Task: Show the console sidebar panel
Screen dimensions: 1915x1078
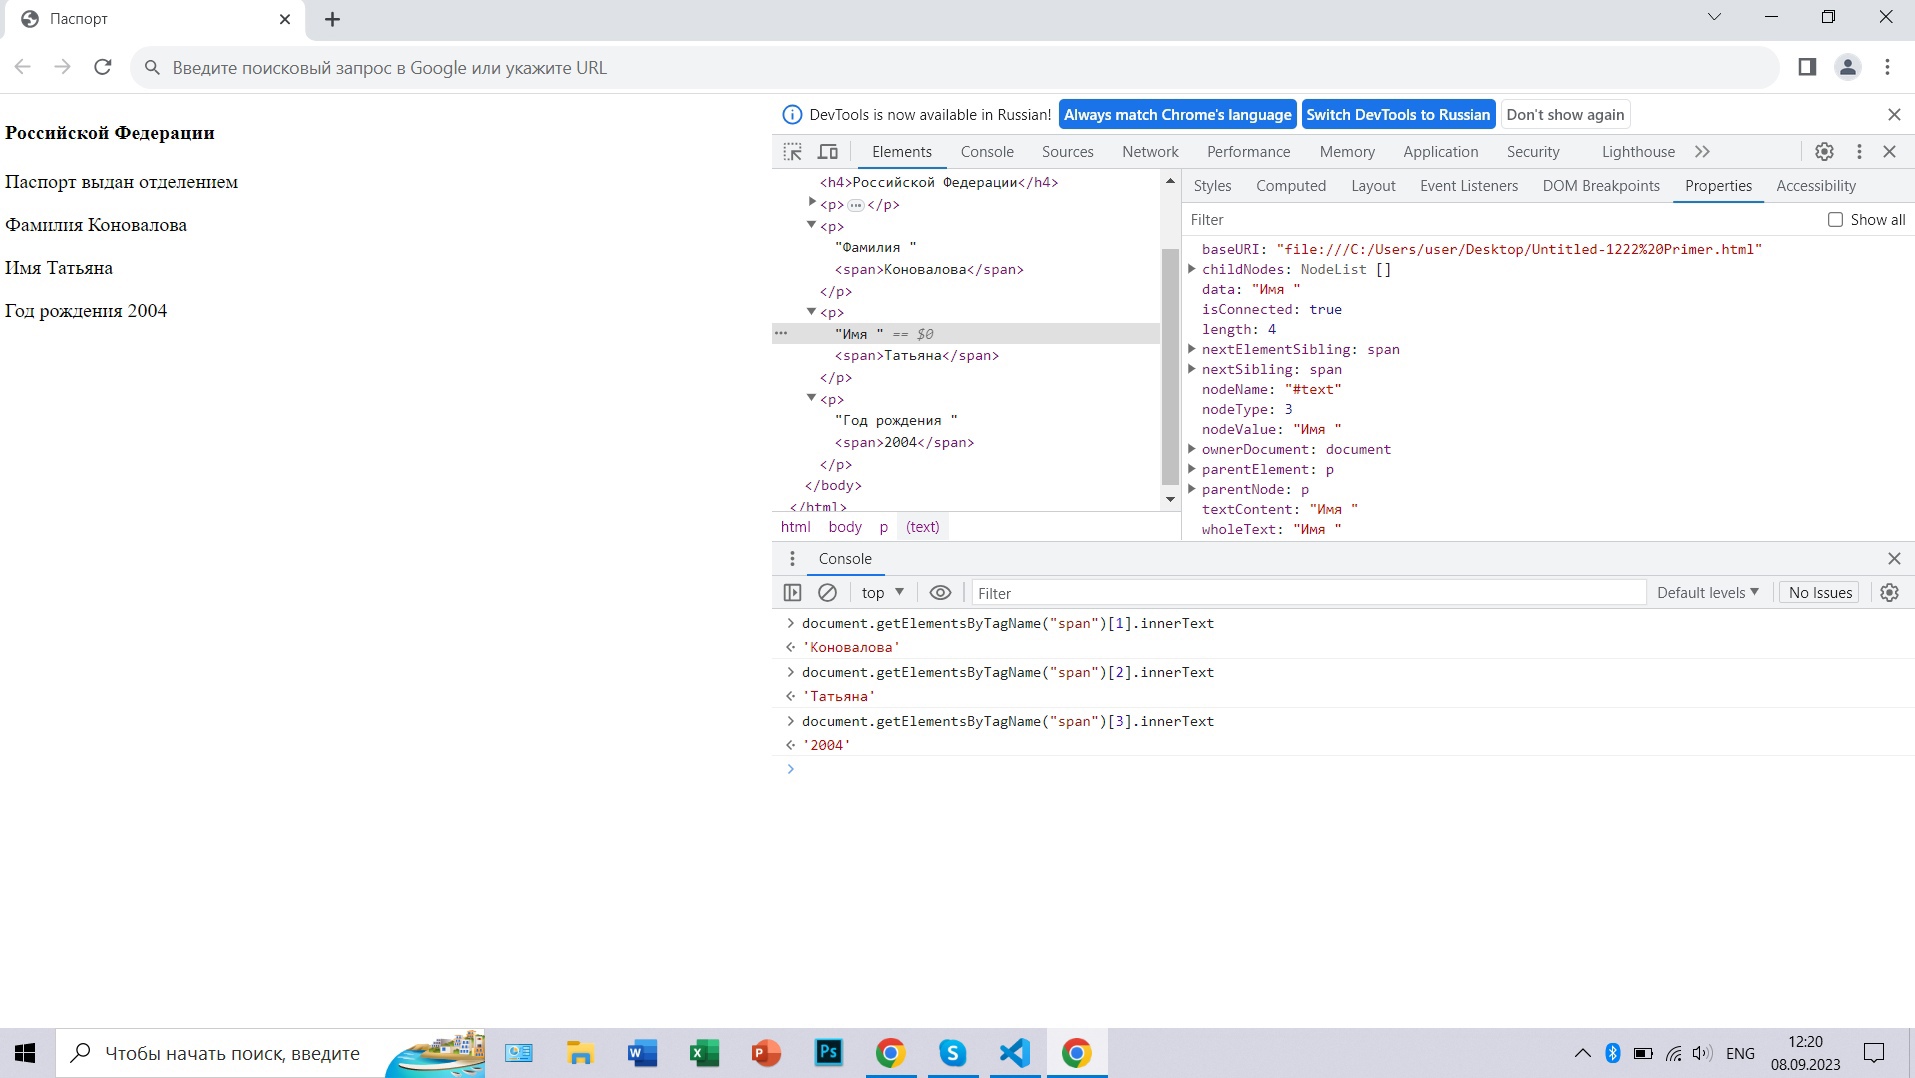Action: [x=792, y=593]
